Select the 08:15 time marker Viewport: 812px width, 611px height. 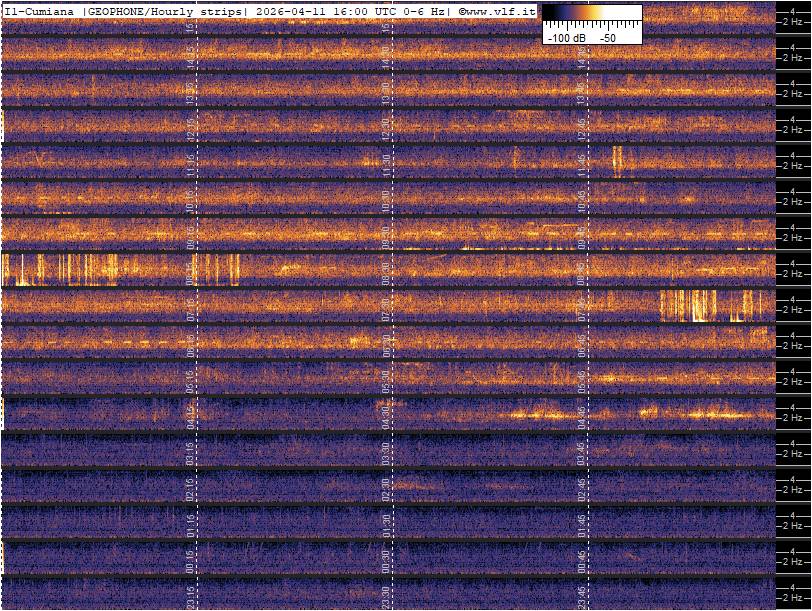tap(191, 272)
